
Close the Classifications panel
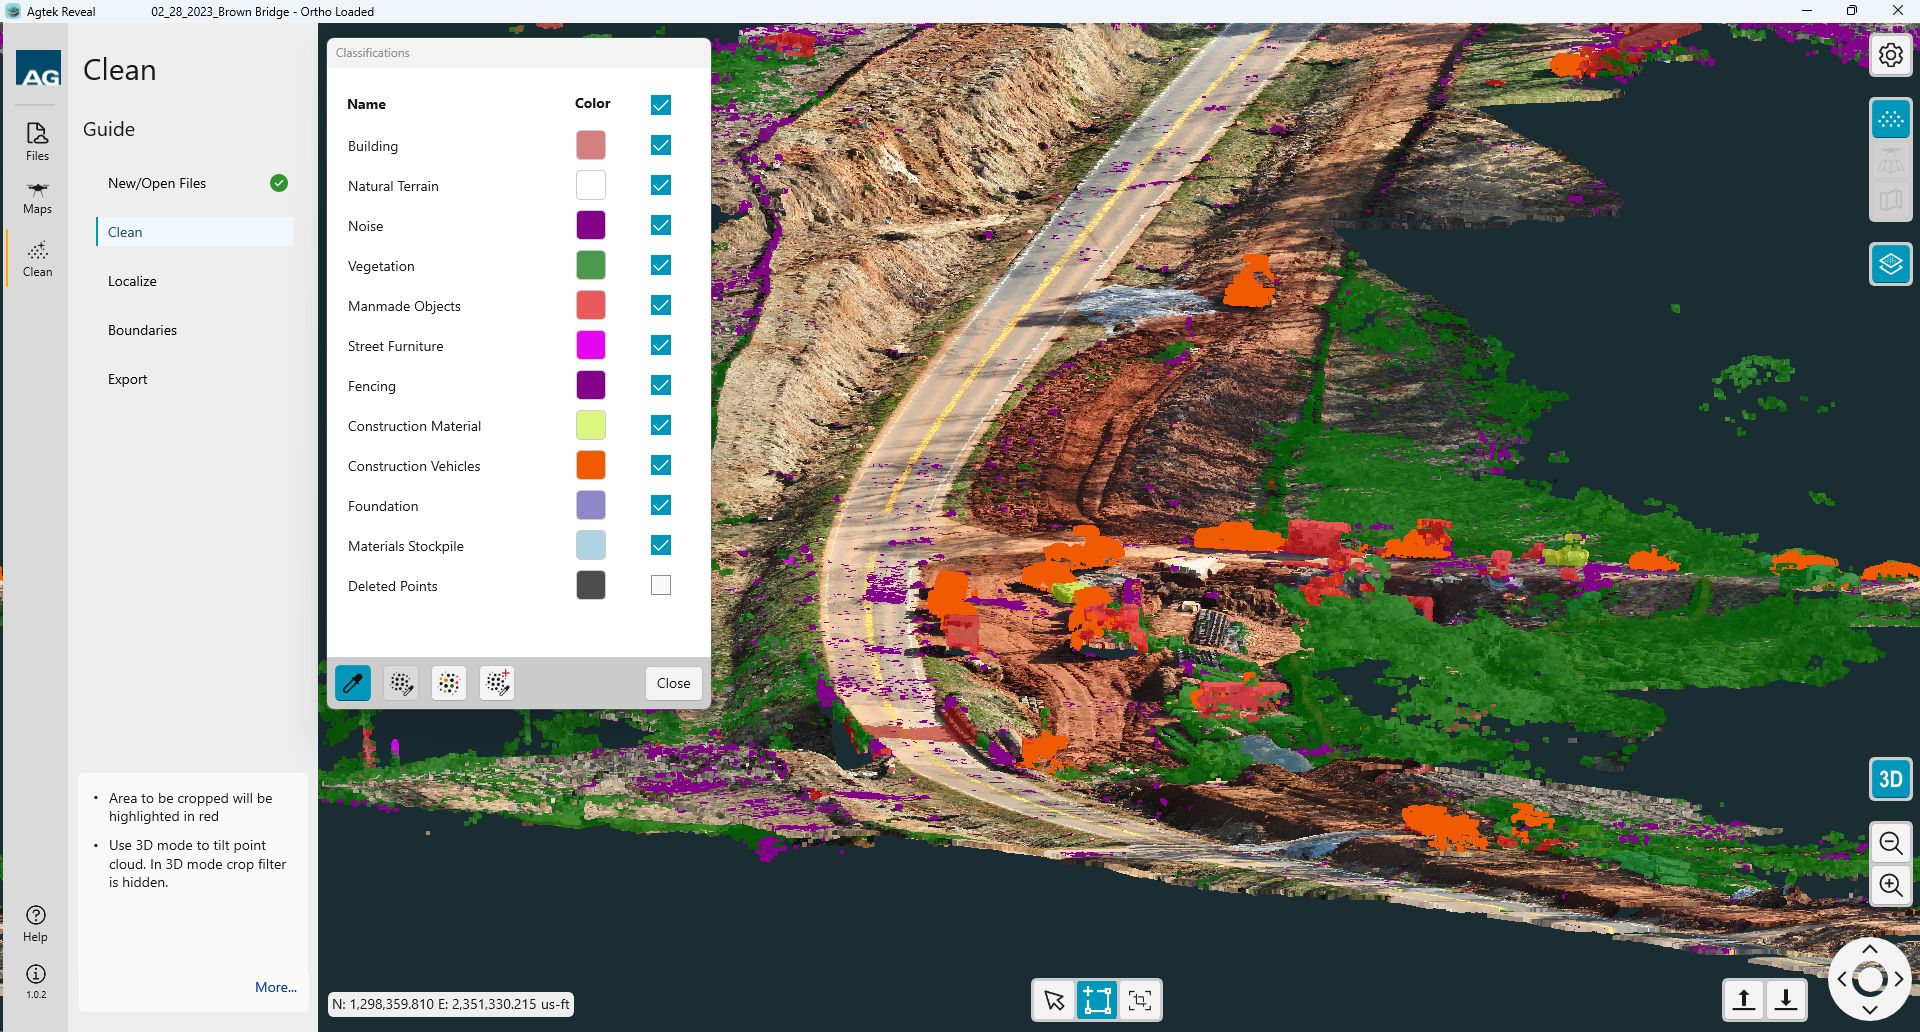[x=673, y=683]
